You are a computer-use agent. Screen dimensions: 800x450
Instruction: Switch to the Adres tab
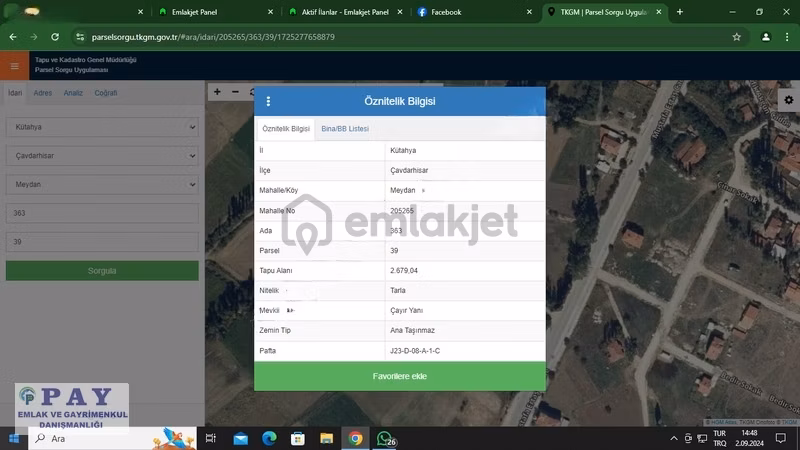pos(43,93)
